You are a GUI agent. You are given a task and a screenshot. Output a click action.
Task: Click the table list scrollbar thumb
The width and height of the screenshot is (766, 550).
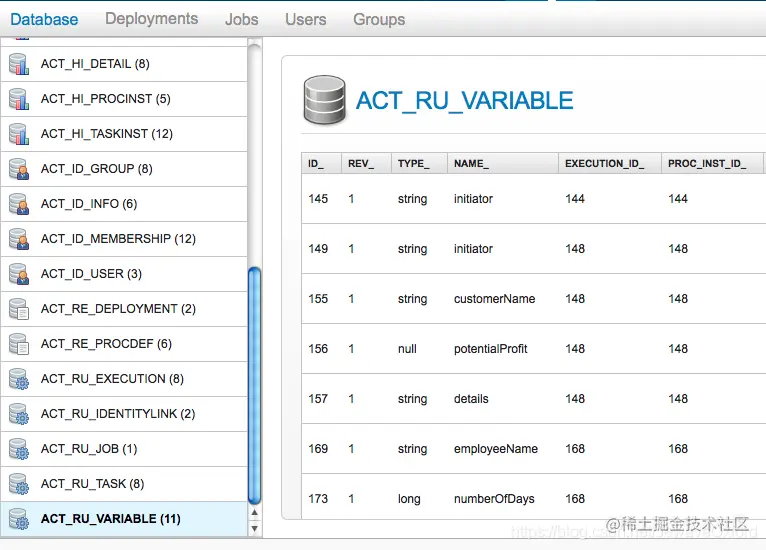(255, 386)
